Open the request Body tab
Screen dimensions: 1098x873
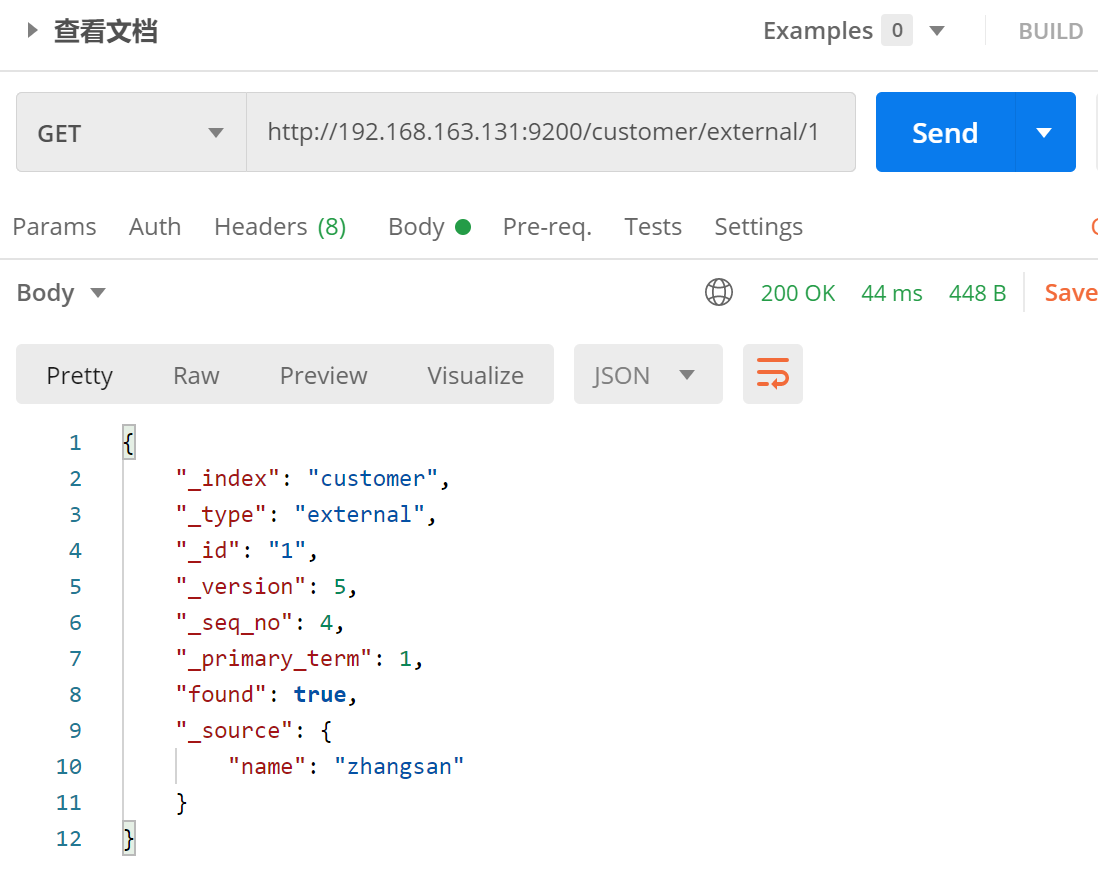[429, 227]
